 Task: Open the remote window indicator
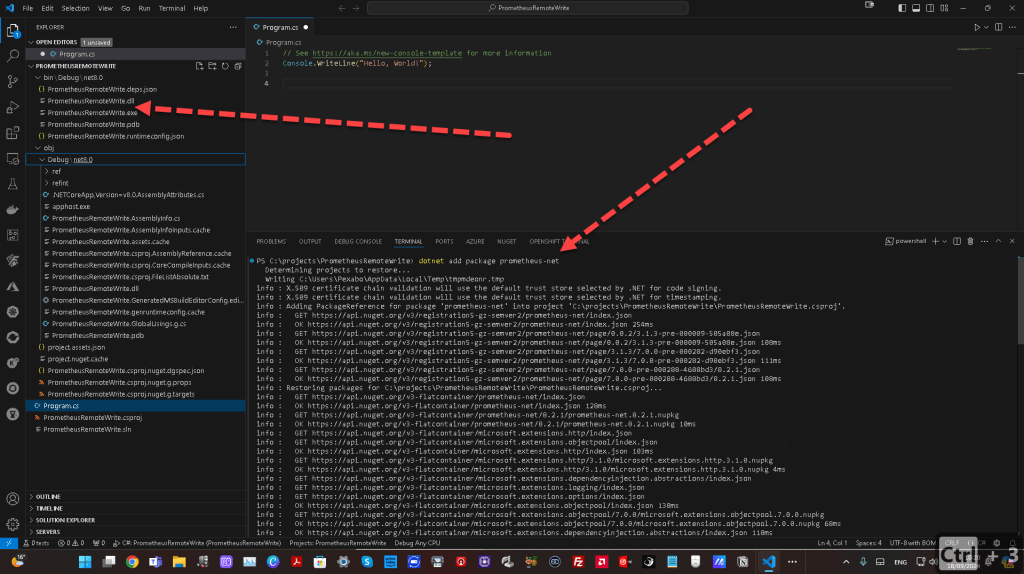[8, 543]
